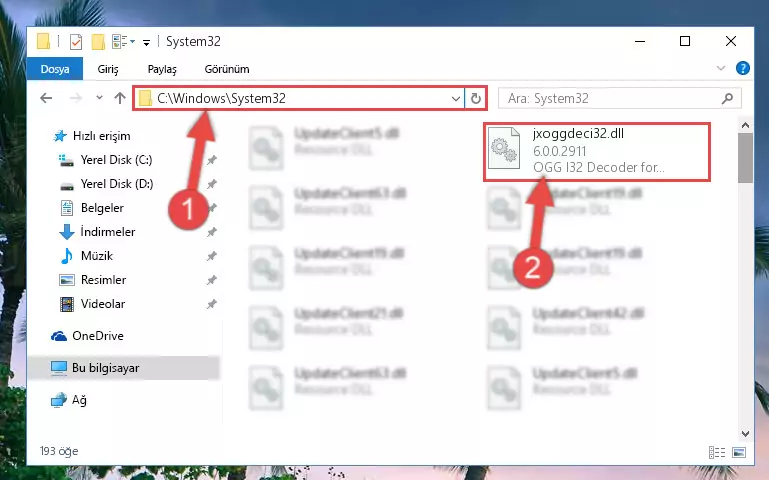Click the Belgeler document icon
This screenshot has width=769, height=480.
coord(67,208)
